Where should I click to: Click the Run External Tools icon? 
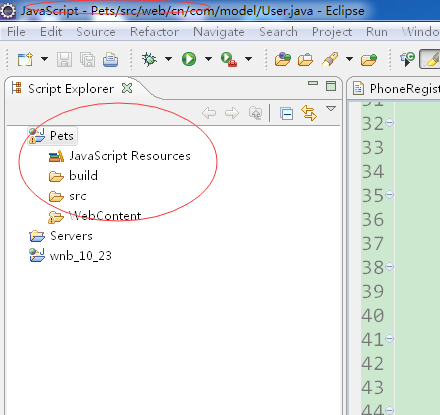click(229, 59)
